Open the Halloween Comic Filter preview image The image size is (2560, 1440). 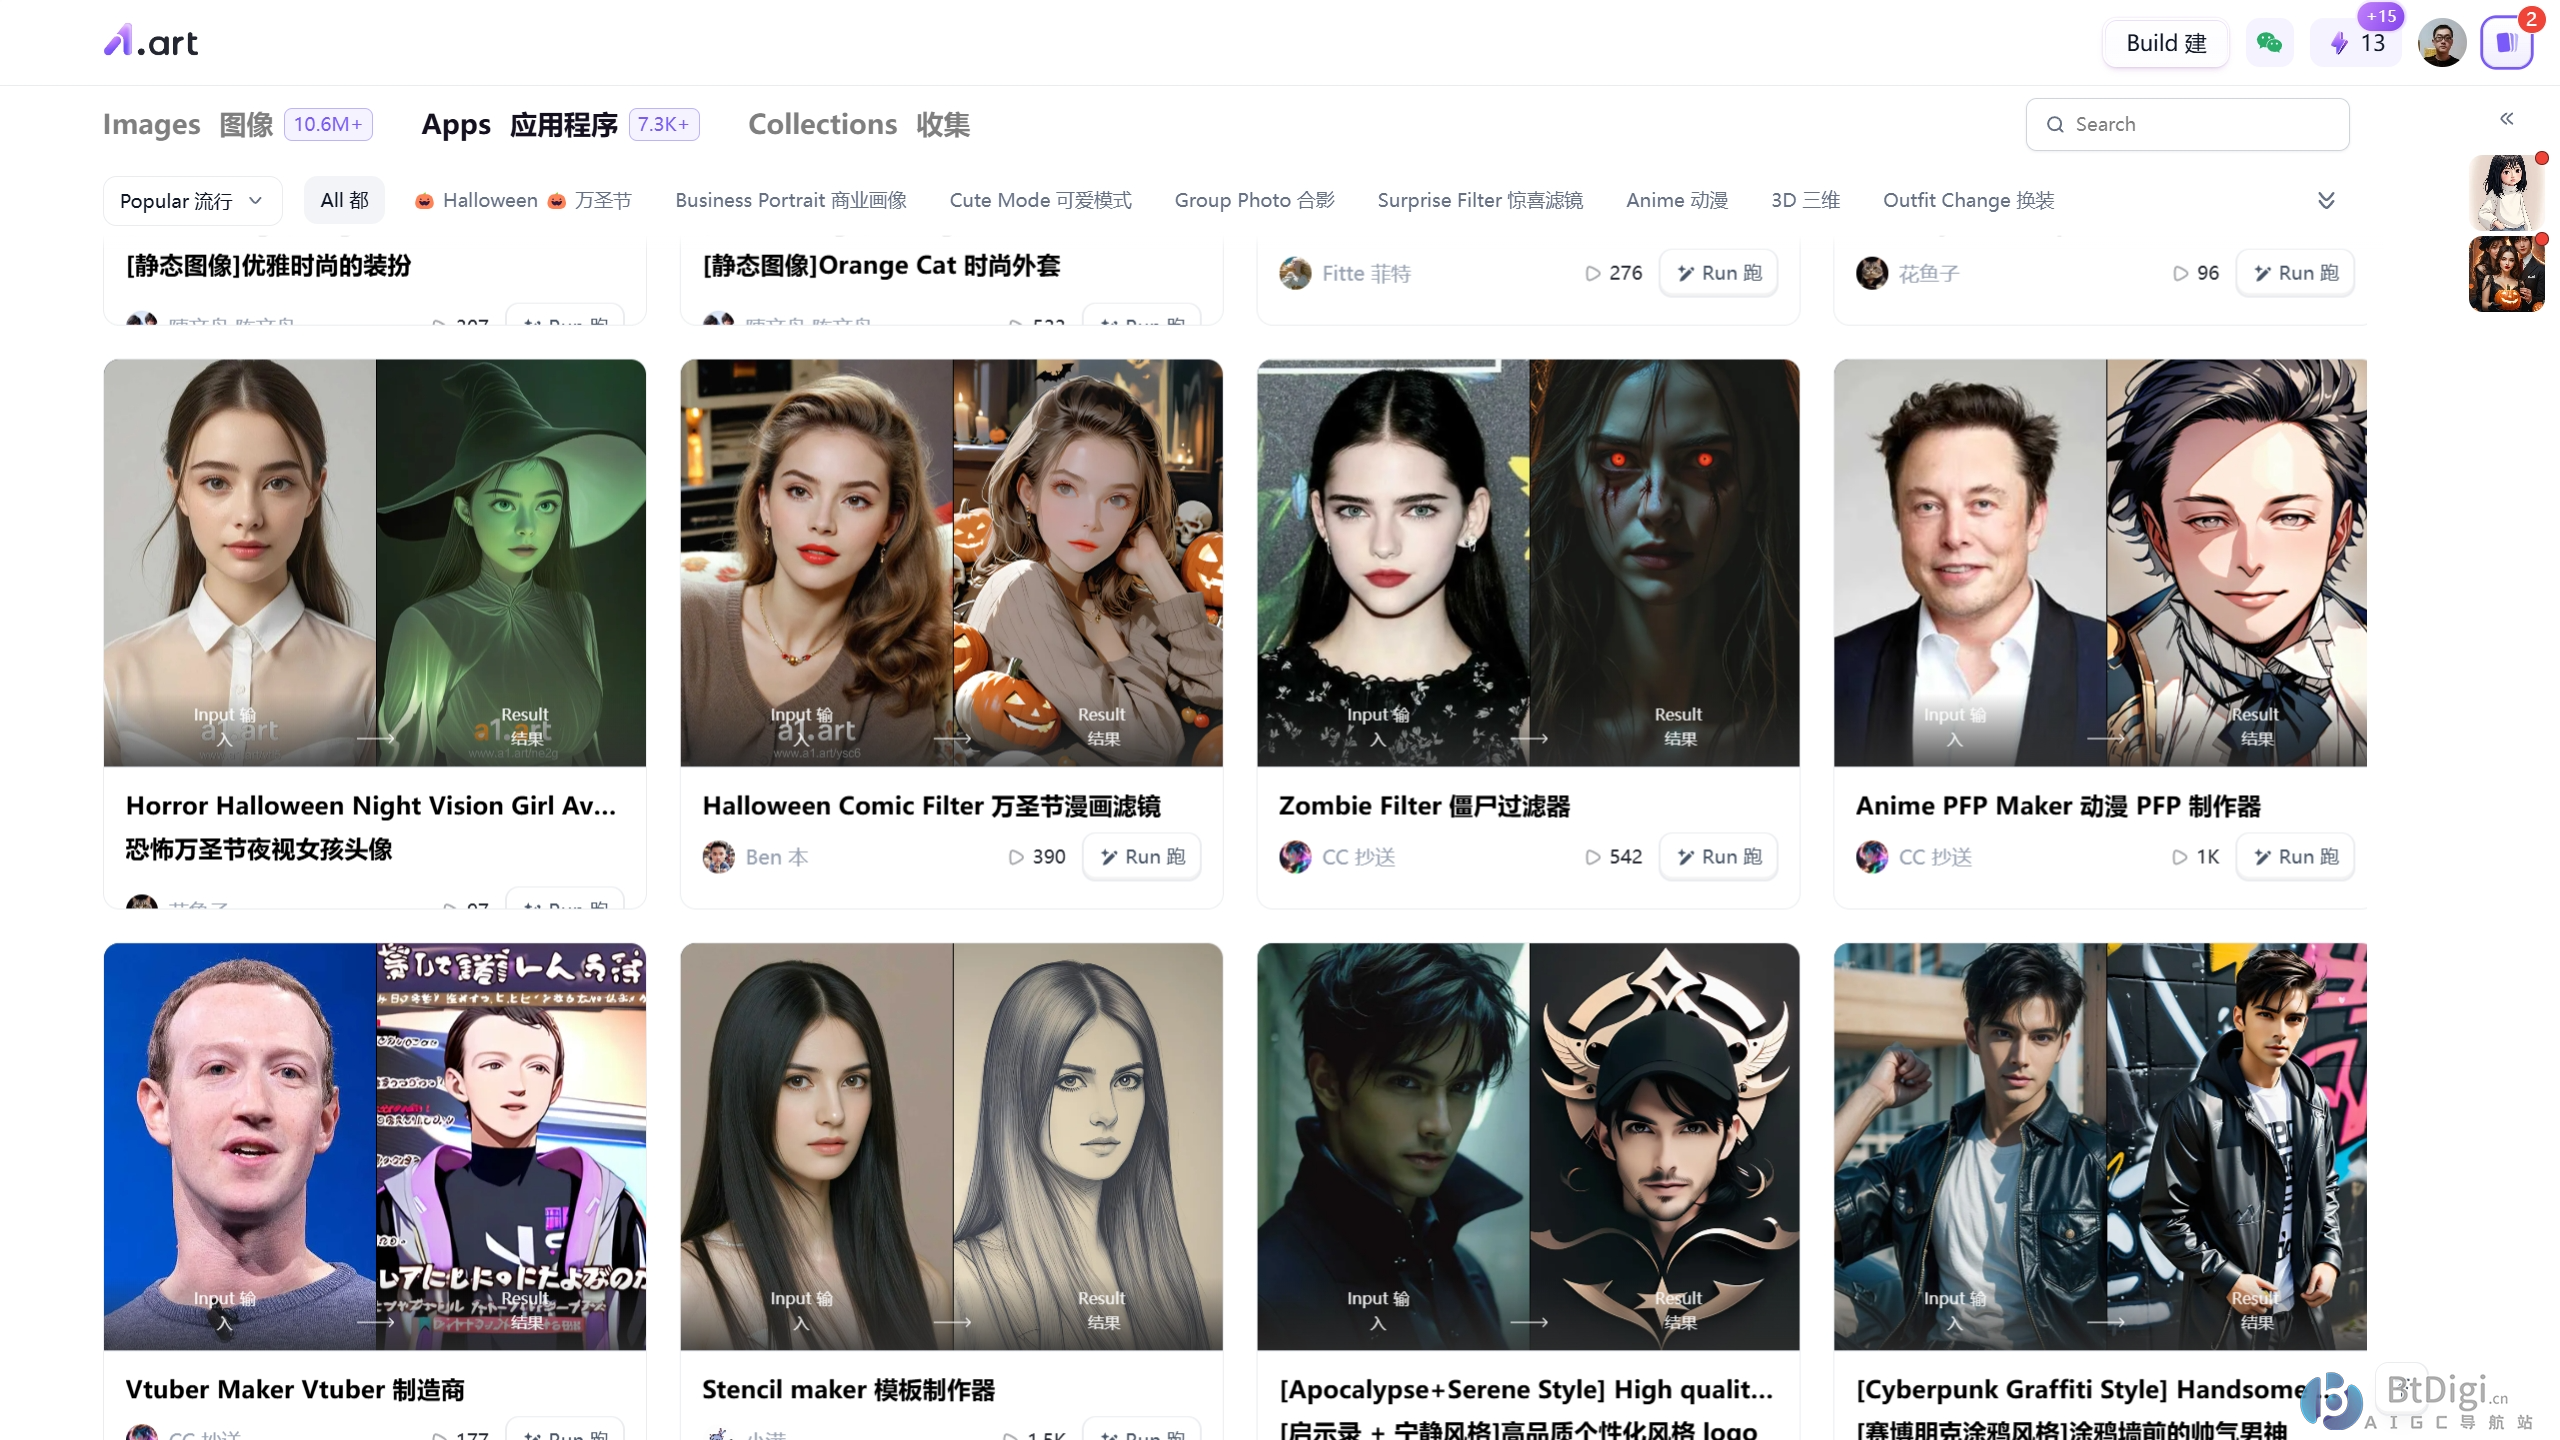point(951,563)
